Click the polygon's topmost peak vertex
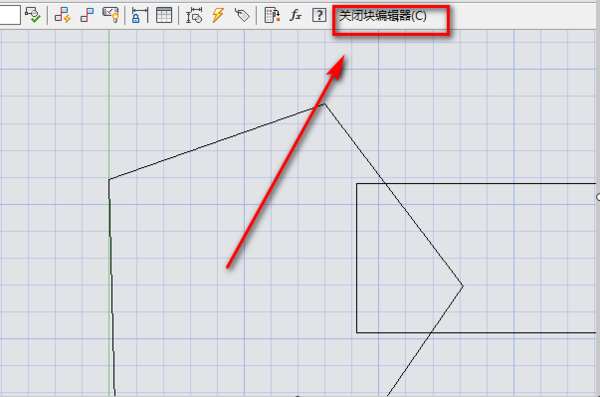The image size is (600, 397). [324, 104]
